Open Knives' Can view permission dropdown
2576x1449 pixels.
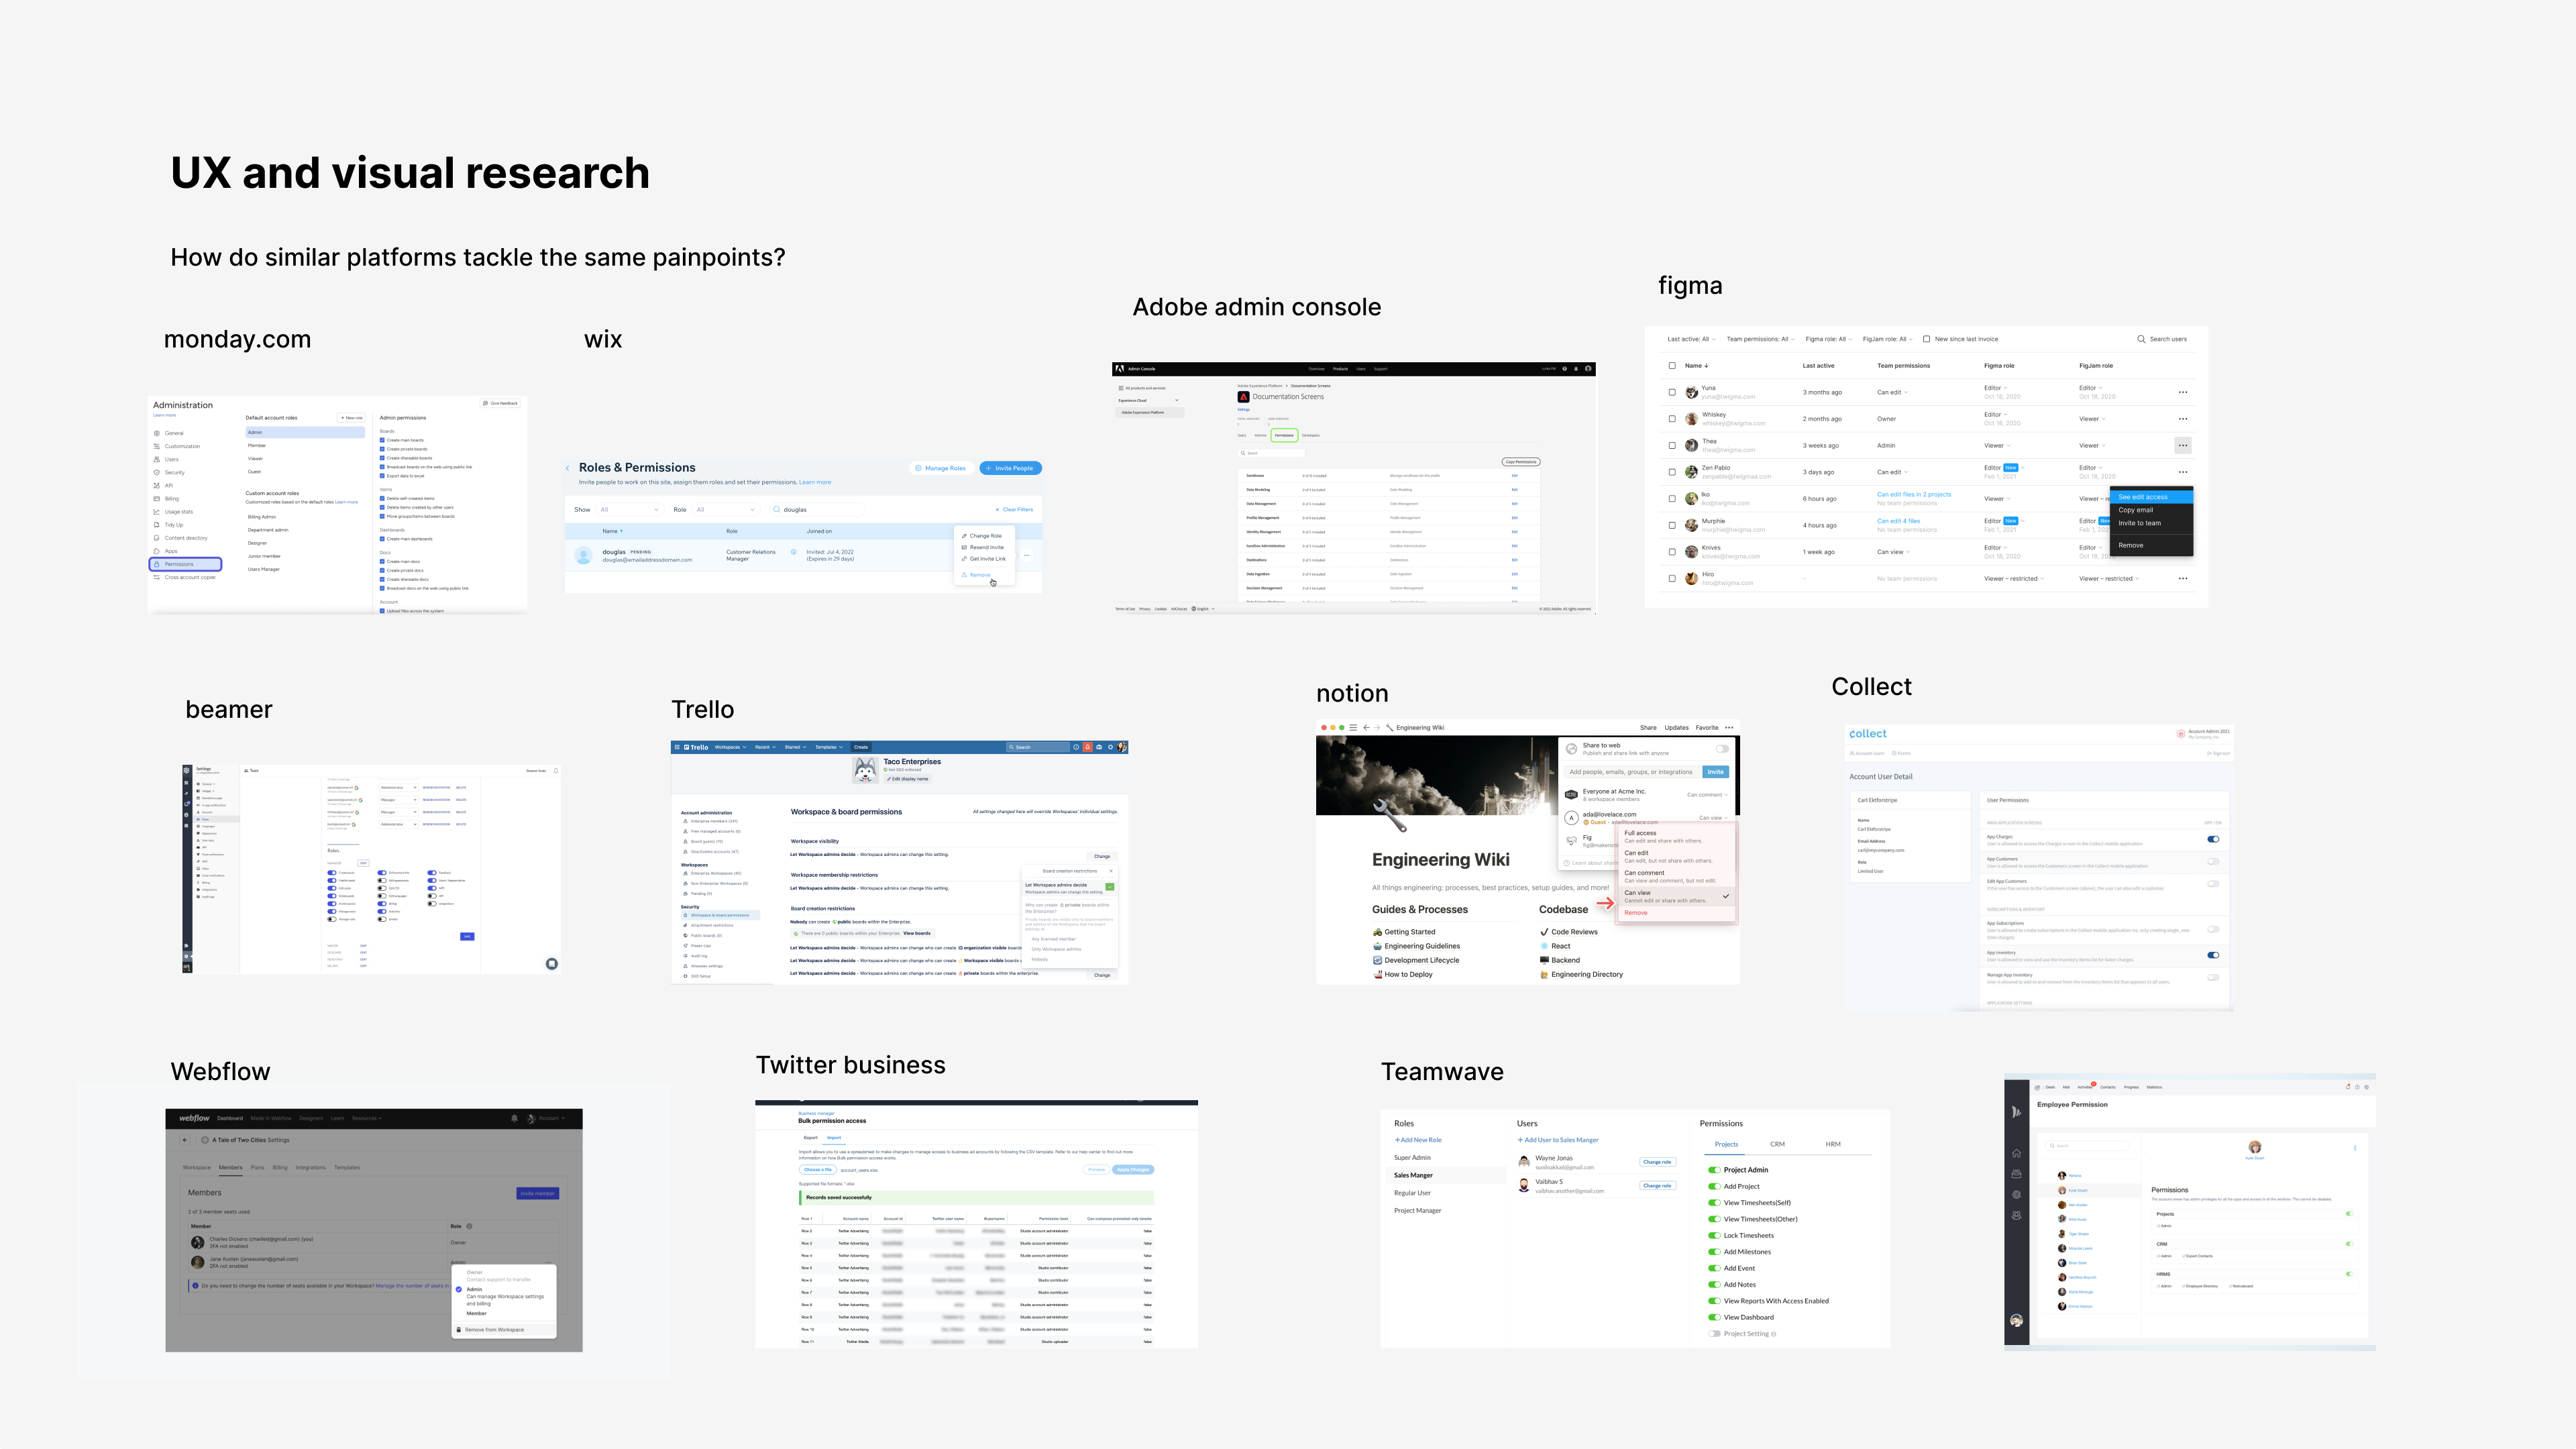coord(1893,552)
